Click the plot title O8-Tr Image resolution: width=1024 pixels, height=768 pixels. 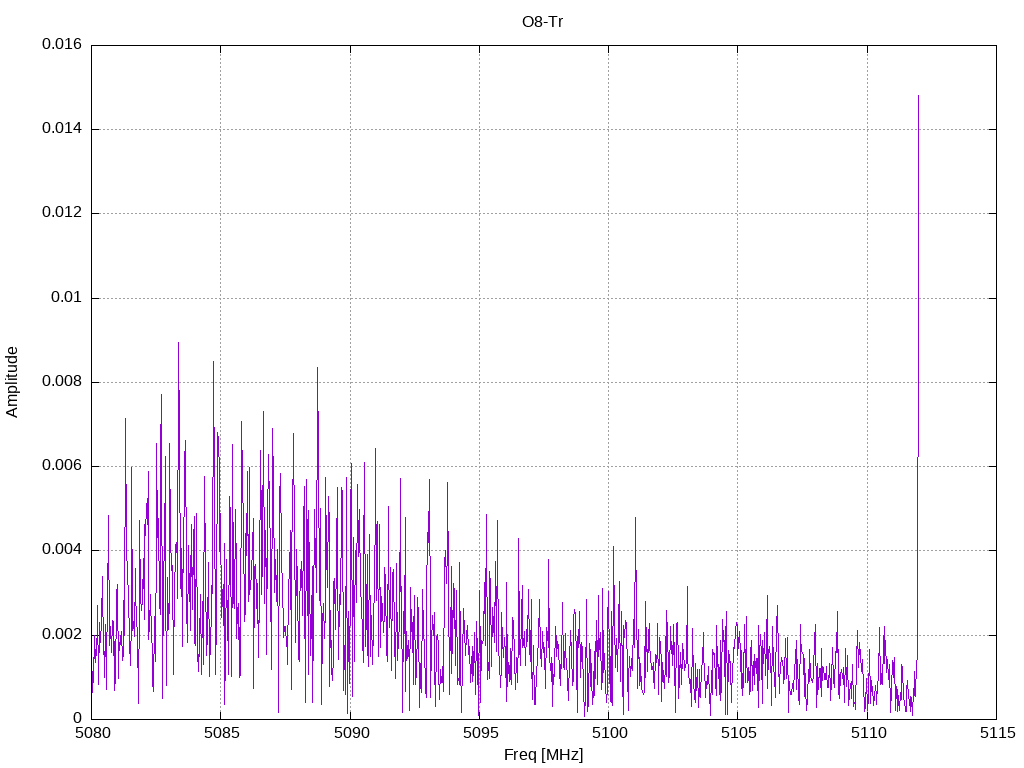coord(543,21)
